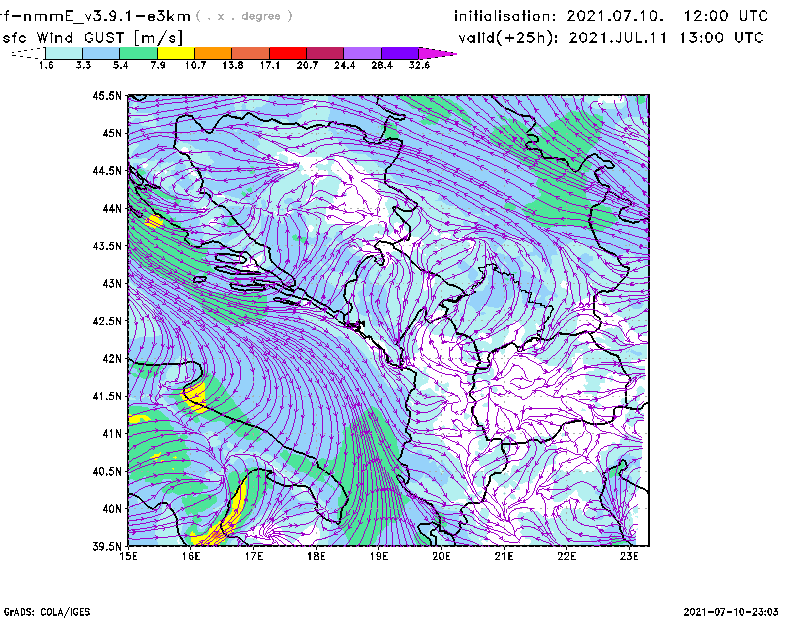The width and height of the screenshot is (800, 618).
Task: Click the orange 10.7–13.8 legend swatch
Action: 213,53
